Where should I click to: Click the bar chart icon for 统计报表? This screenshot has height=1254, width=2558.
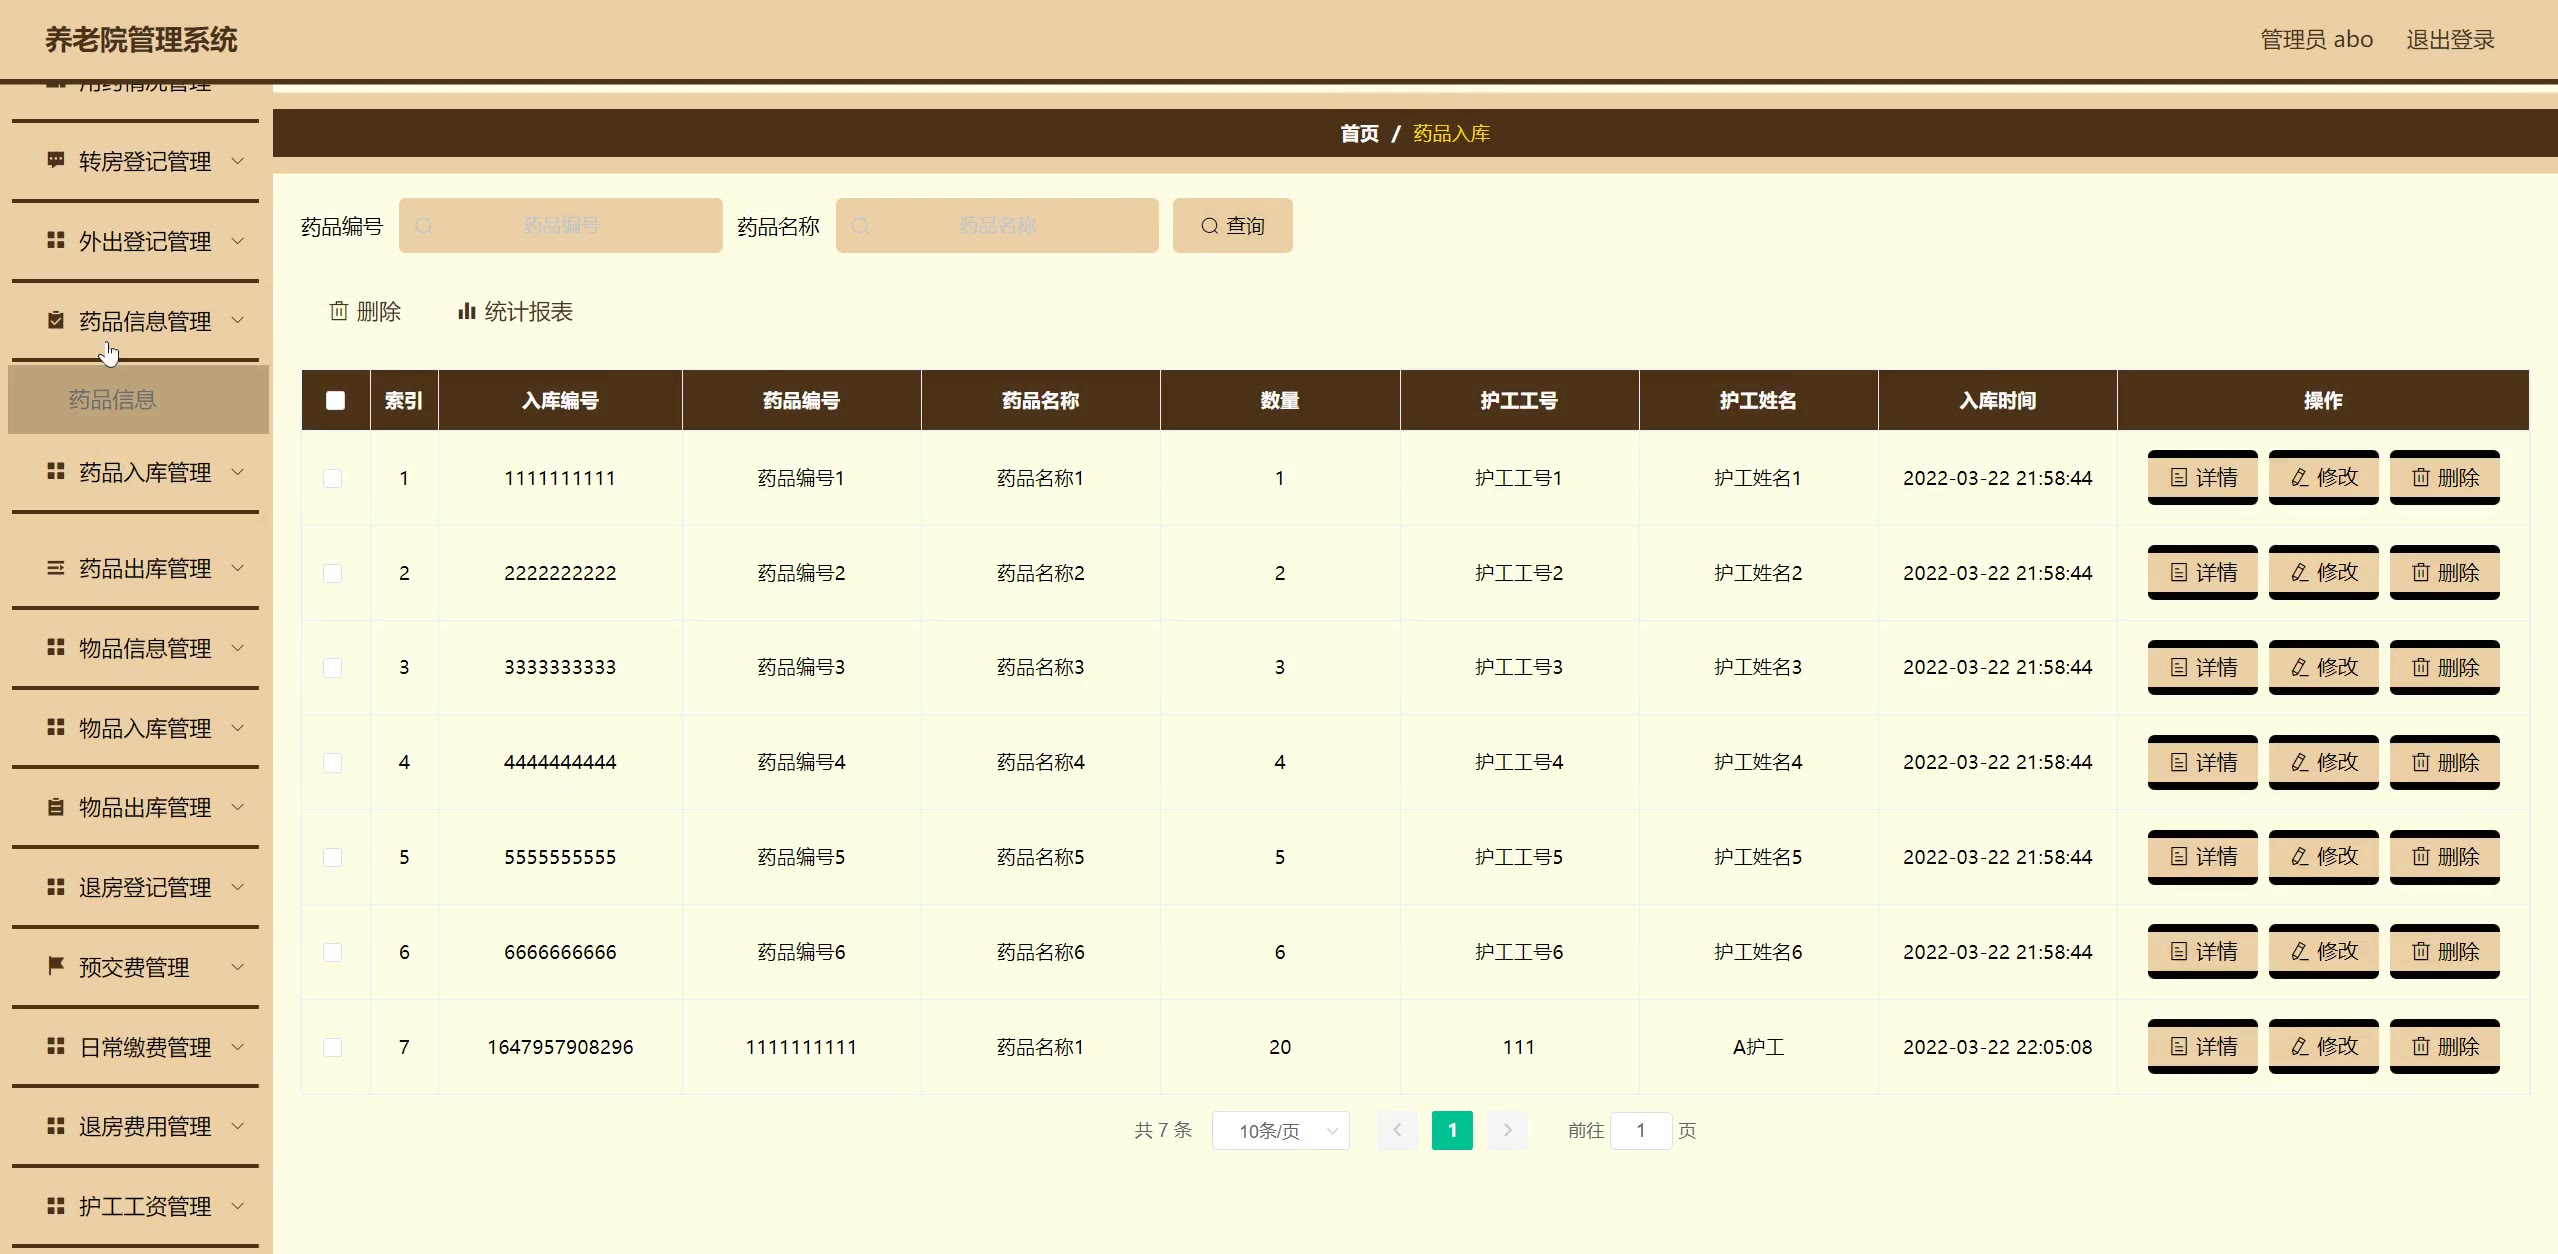(x=466, y=312)
